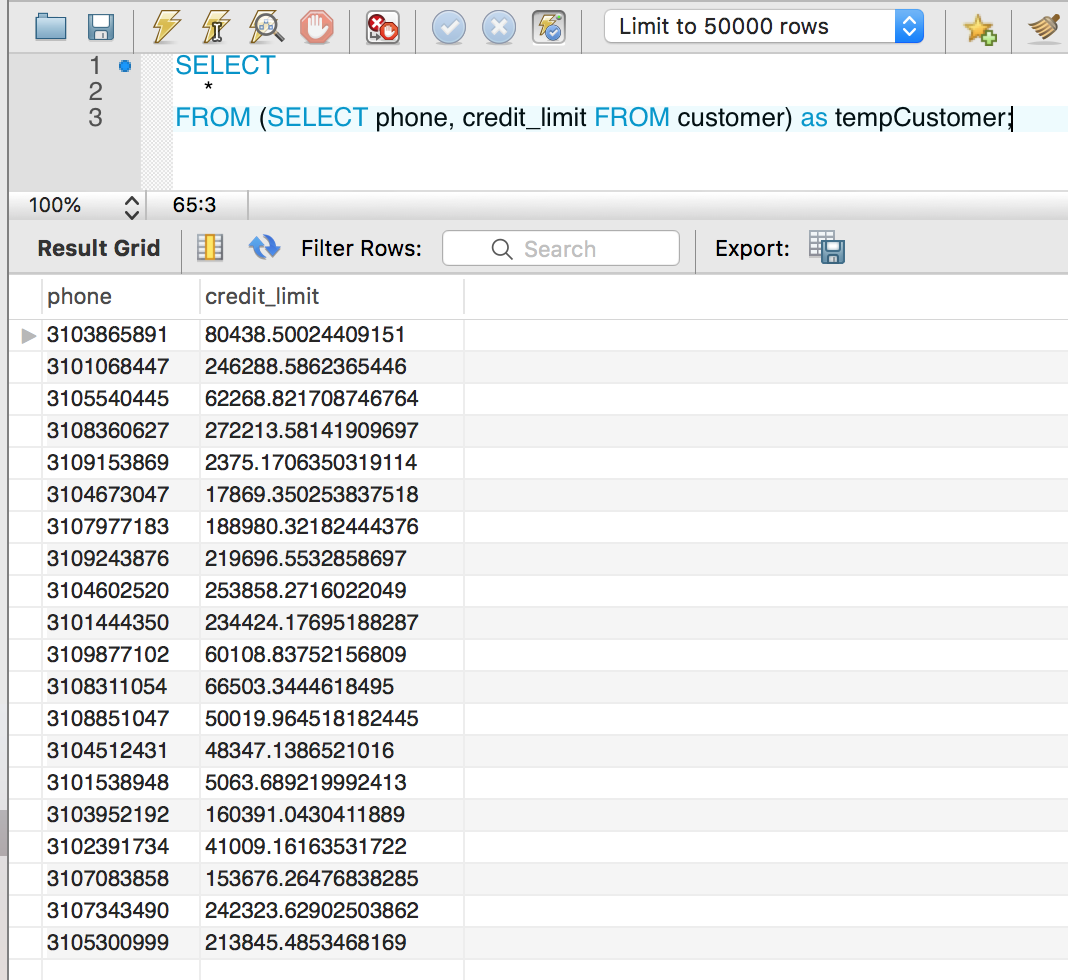Commit transaction with checkmark icon
The width and height of the screenshot is (1068, 980).
449,28
